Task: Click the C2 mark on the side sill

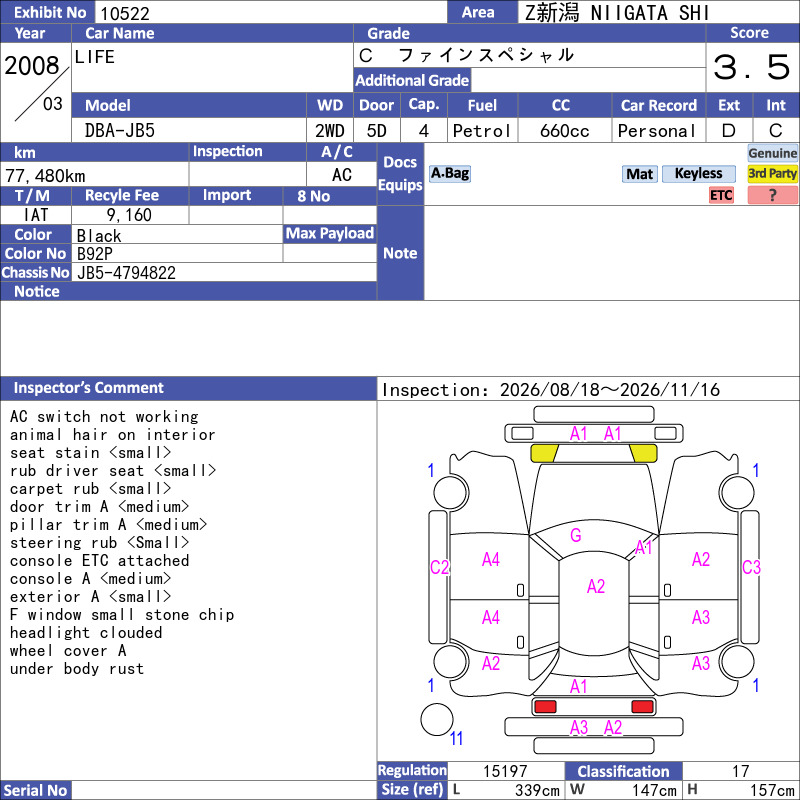Action: (x=439, y=567)
